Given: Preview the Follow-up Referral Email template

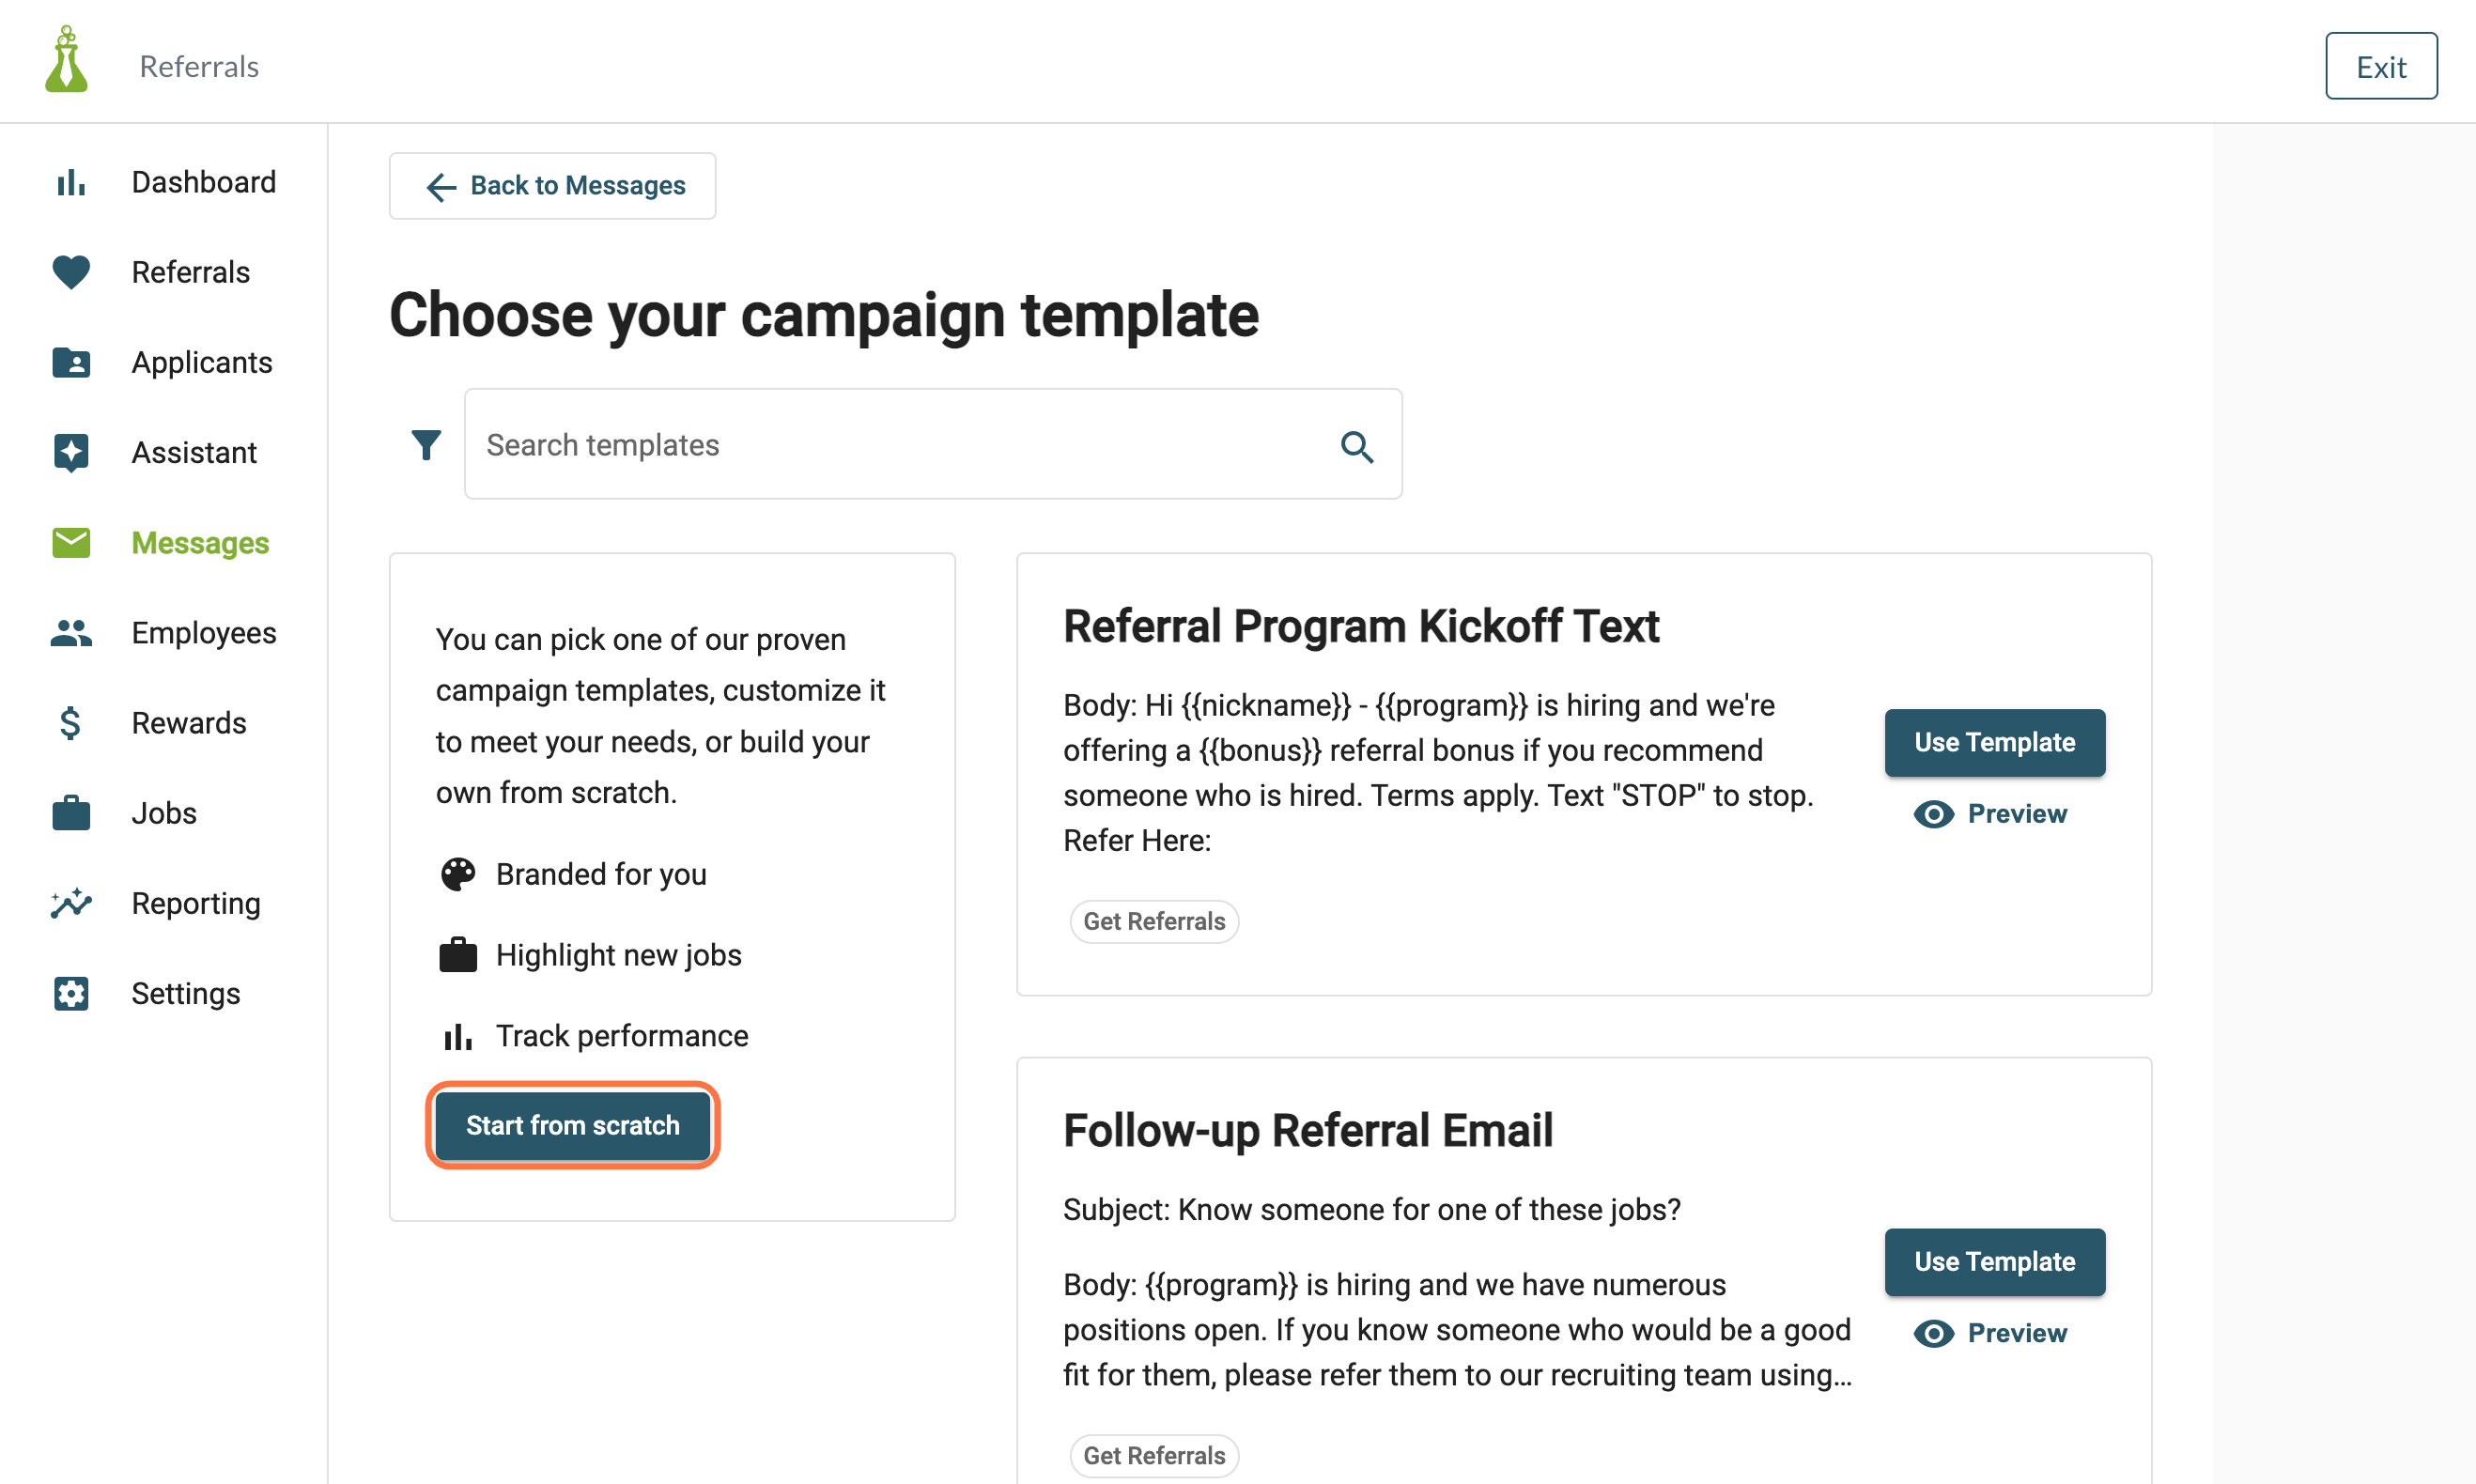Looking at the screenshot, I should pyautogui.click(x=1989, y=1332).
